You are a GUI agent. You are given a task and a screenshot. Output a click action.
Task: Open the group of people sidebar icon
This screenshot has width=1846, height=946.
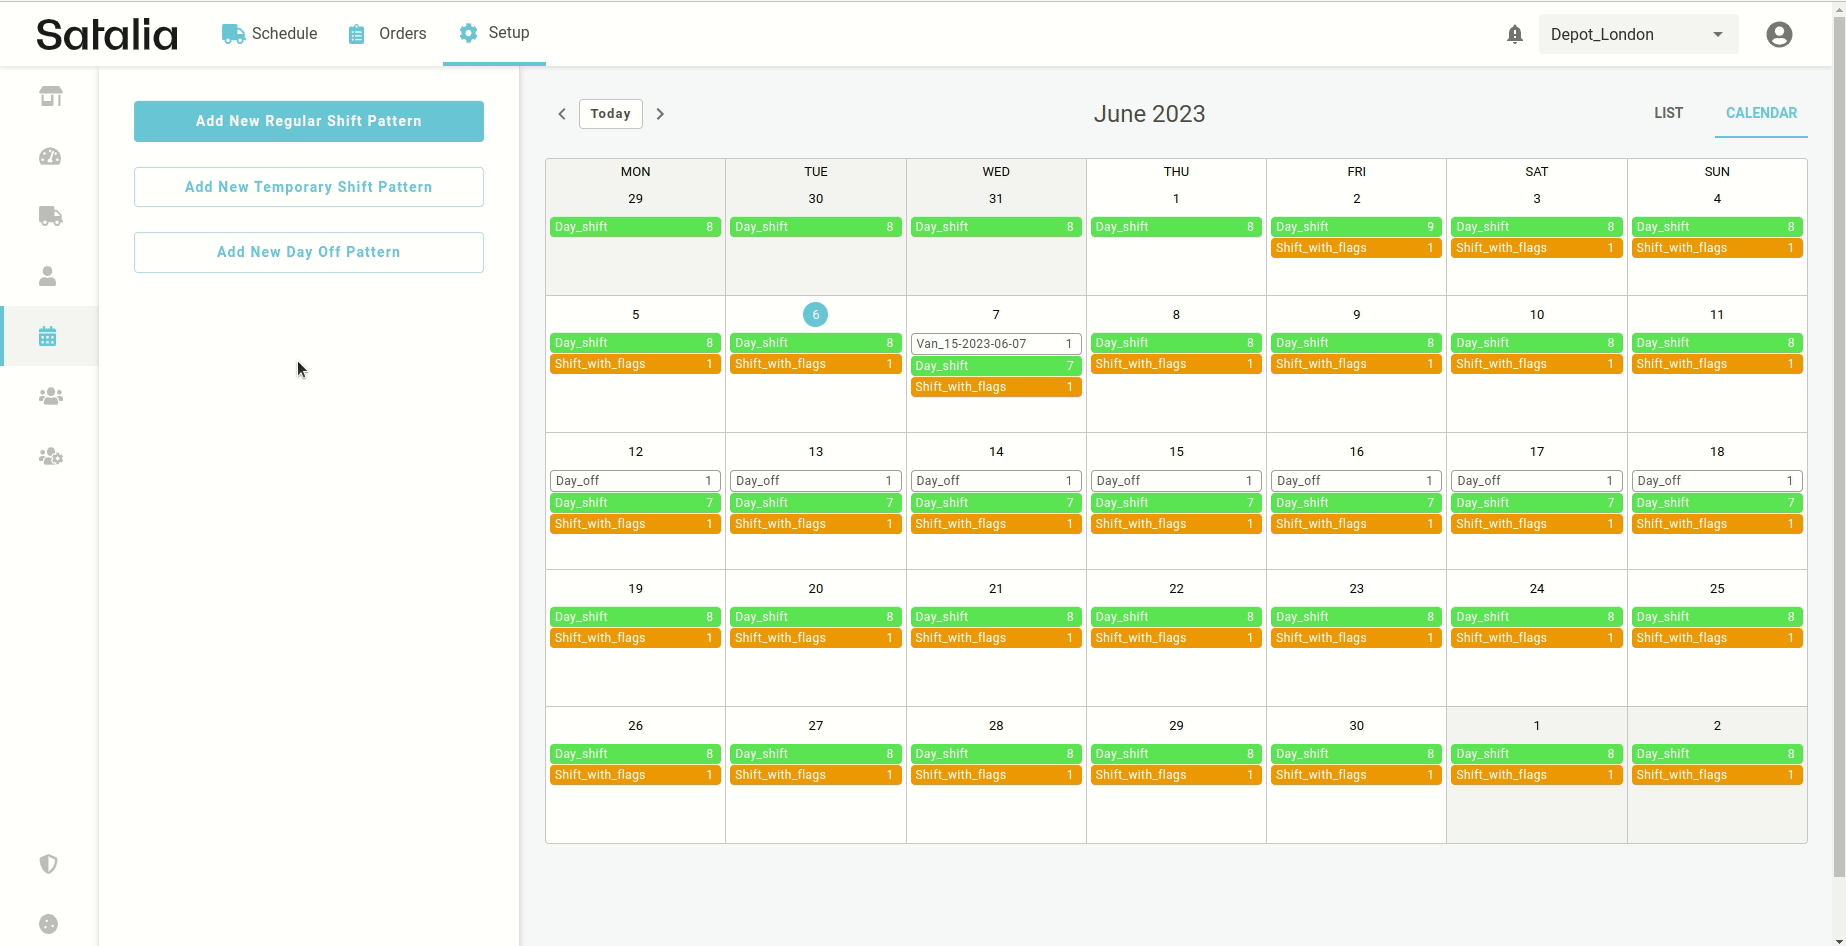(50, 397)
